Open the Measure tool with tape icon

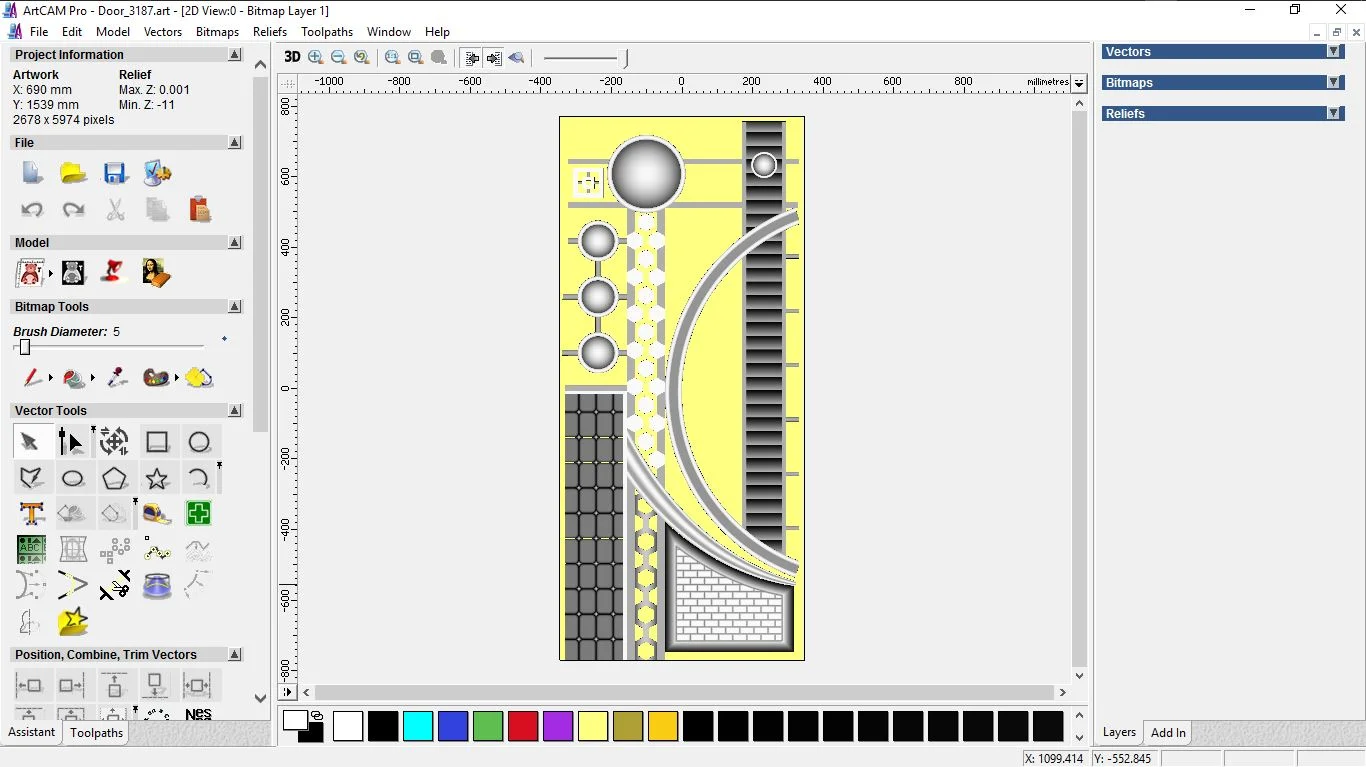click(156, 514)
